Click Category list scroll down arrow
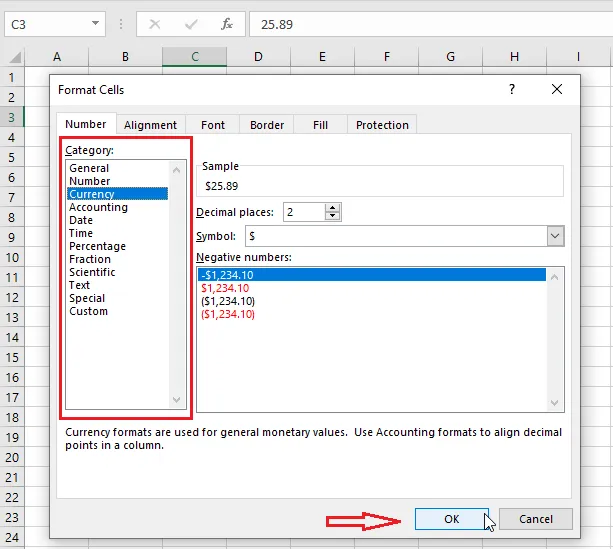Image resolution: width=613 pixels, height=549 pixels. pyautogui.click(x=176, y=400)
